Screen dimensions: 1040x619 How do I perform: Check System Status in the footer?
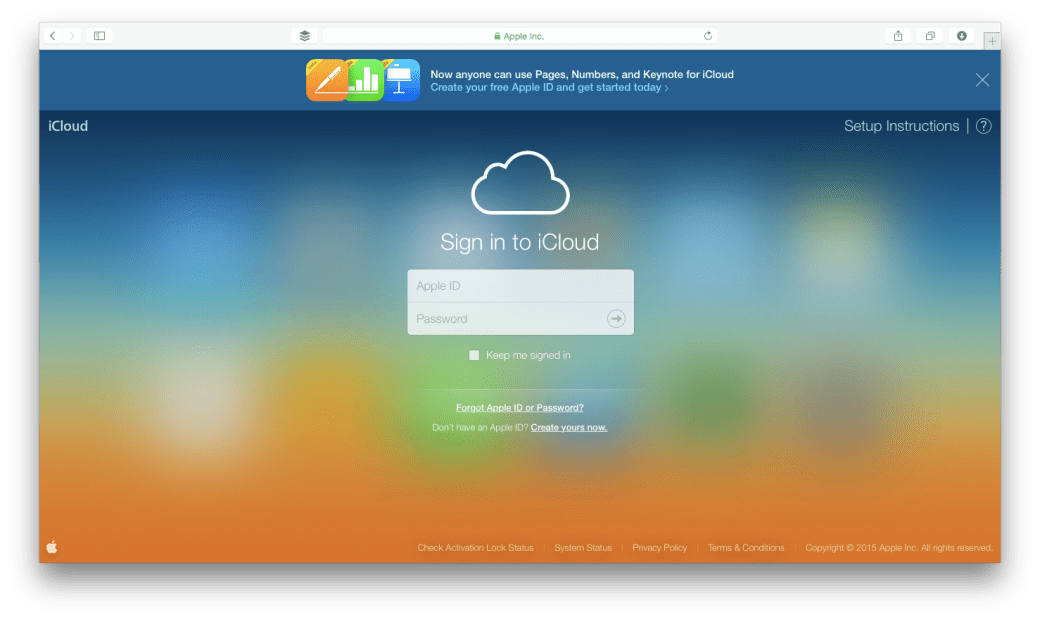click(583, 547)
